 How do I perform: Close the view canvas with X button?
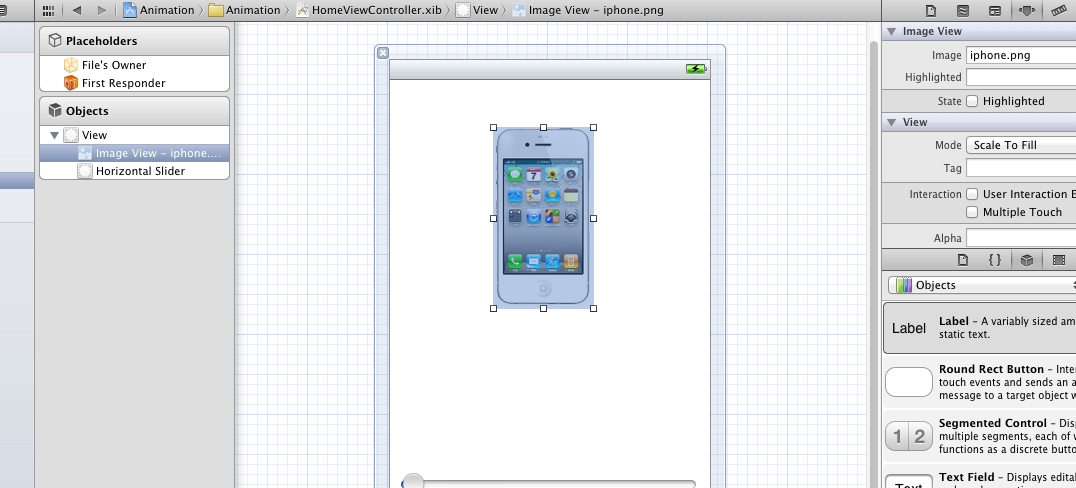383,53
